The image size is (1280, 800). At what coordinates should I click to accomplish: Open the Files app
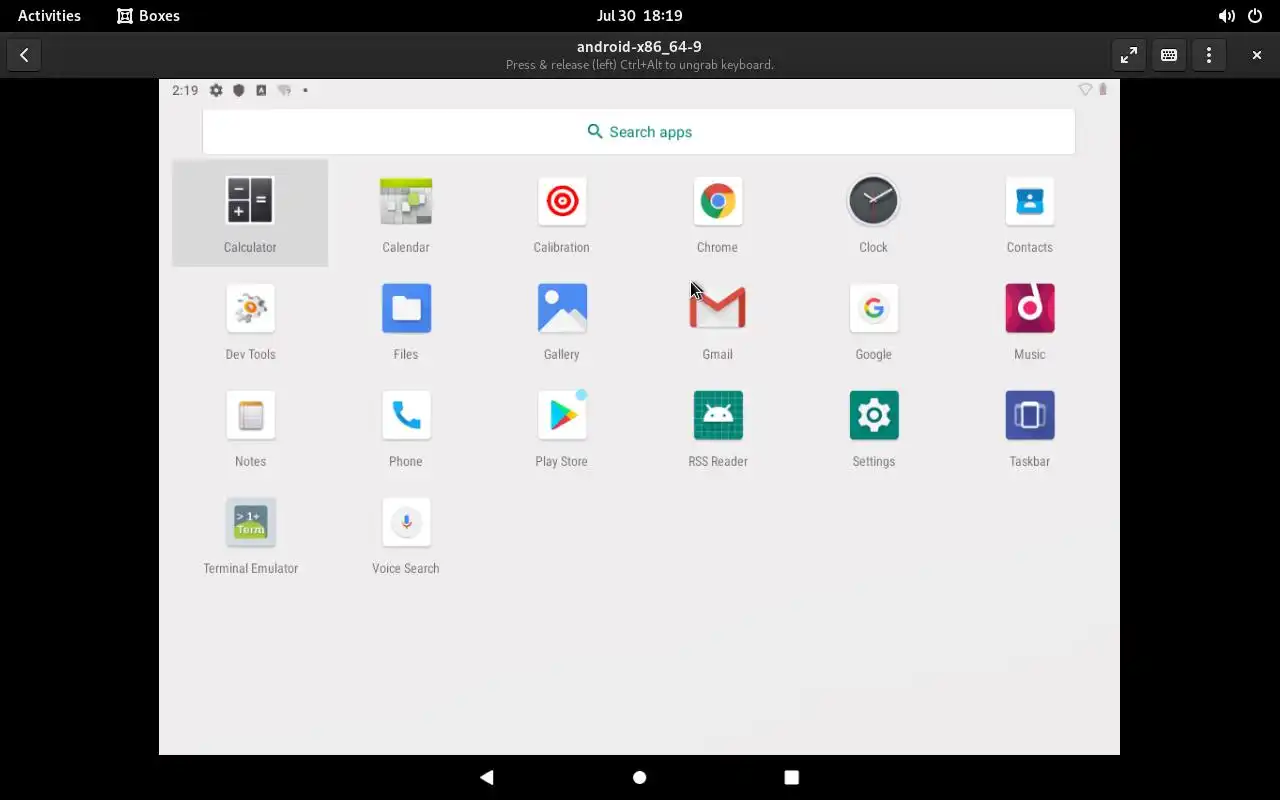coord(406,320)
